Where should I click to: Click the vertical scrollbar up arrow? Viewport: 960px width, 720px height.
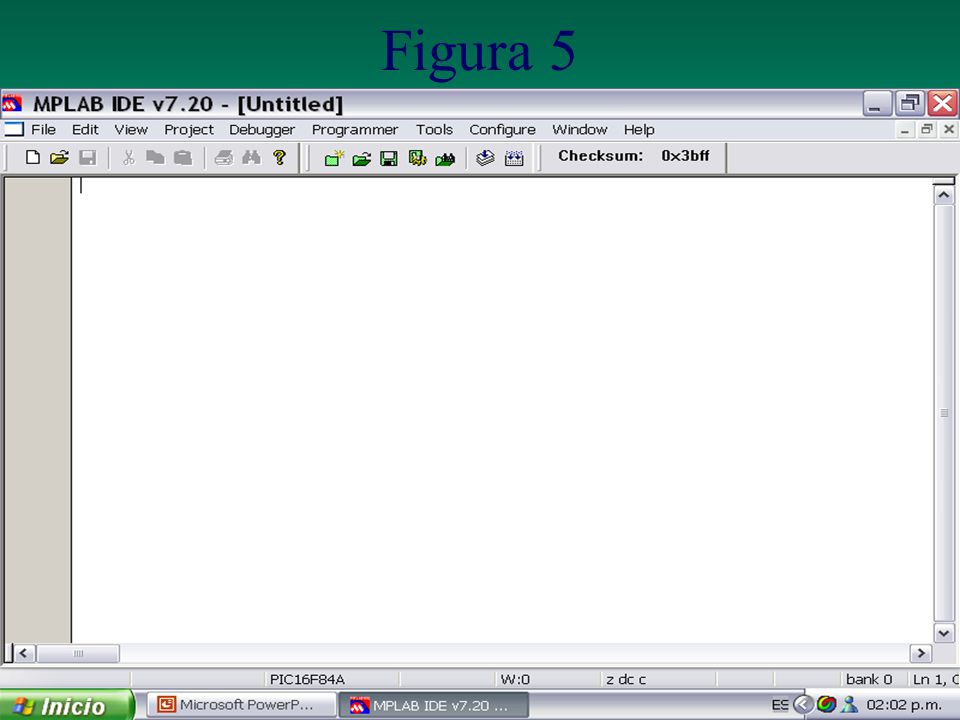[x=943, y=195]
